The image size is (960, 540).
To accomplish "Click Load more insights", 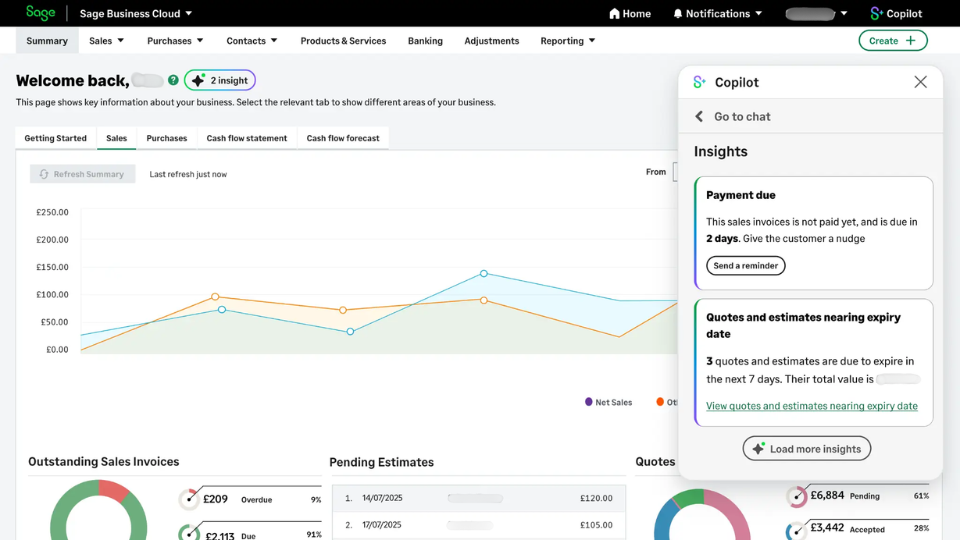I will [807, 449].
